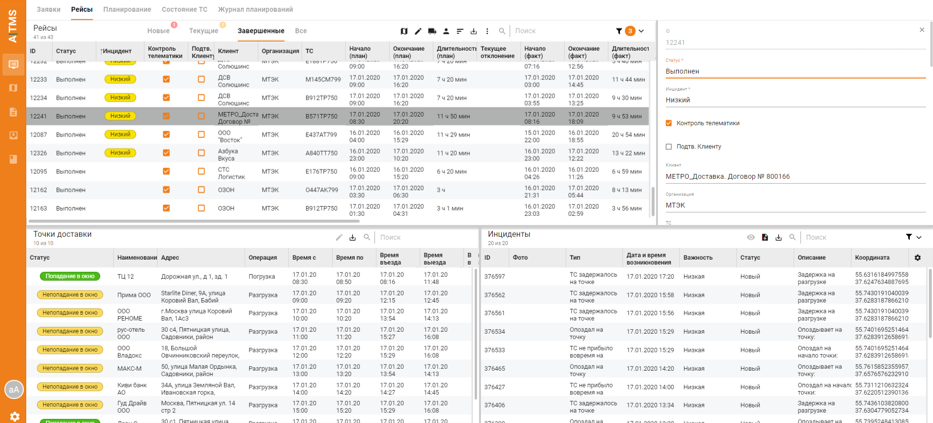Viewport: 933px width, 423px height.
Task: Open settings gear in left sidebar
Action: click(x=14, y=416)
